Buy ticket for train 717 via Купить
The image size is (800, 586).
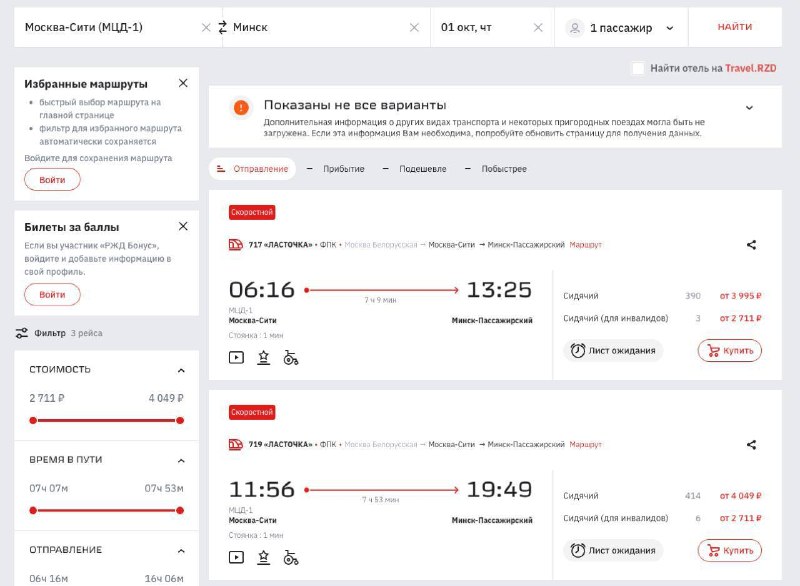pos(730,351)
